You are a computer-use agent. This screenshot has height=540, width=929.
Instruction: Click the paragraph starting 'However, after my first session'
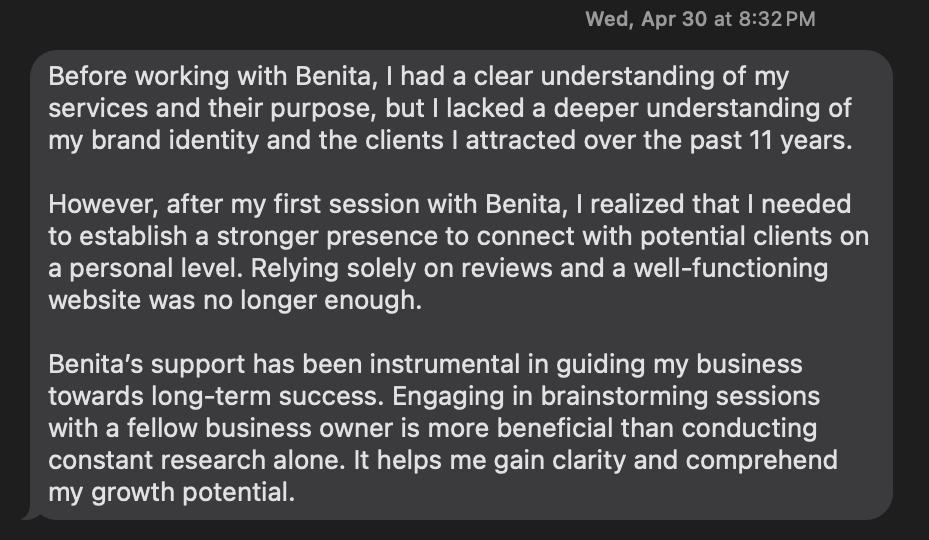[459, 252]
